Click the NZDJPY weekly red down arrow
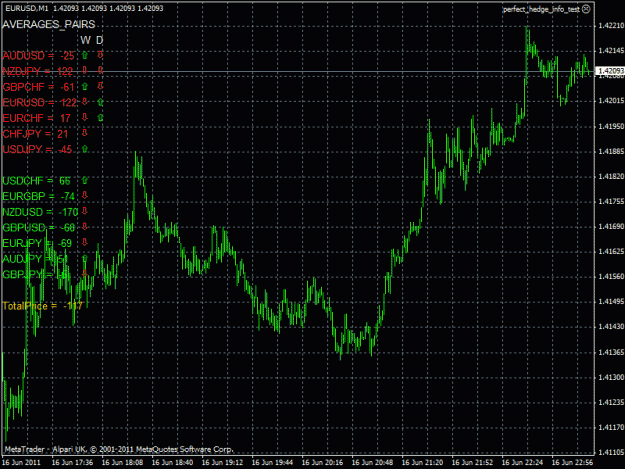The width and height of the screenshot is (625, 469). (x=85, y=71)
